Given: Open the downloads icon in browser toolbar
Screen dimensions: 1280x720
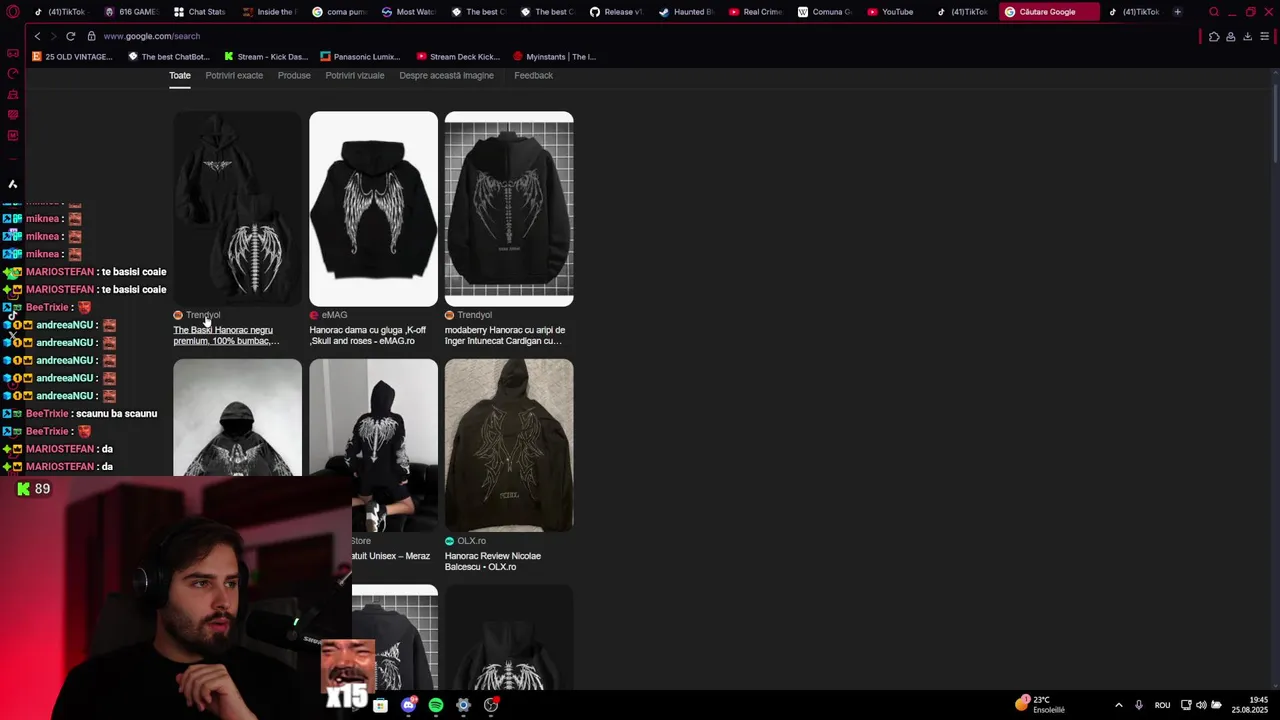Looking at the screenshot, I should click(x=1247, y=37).
